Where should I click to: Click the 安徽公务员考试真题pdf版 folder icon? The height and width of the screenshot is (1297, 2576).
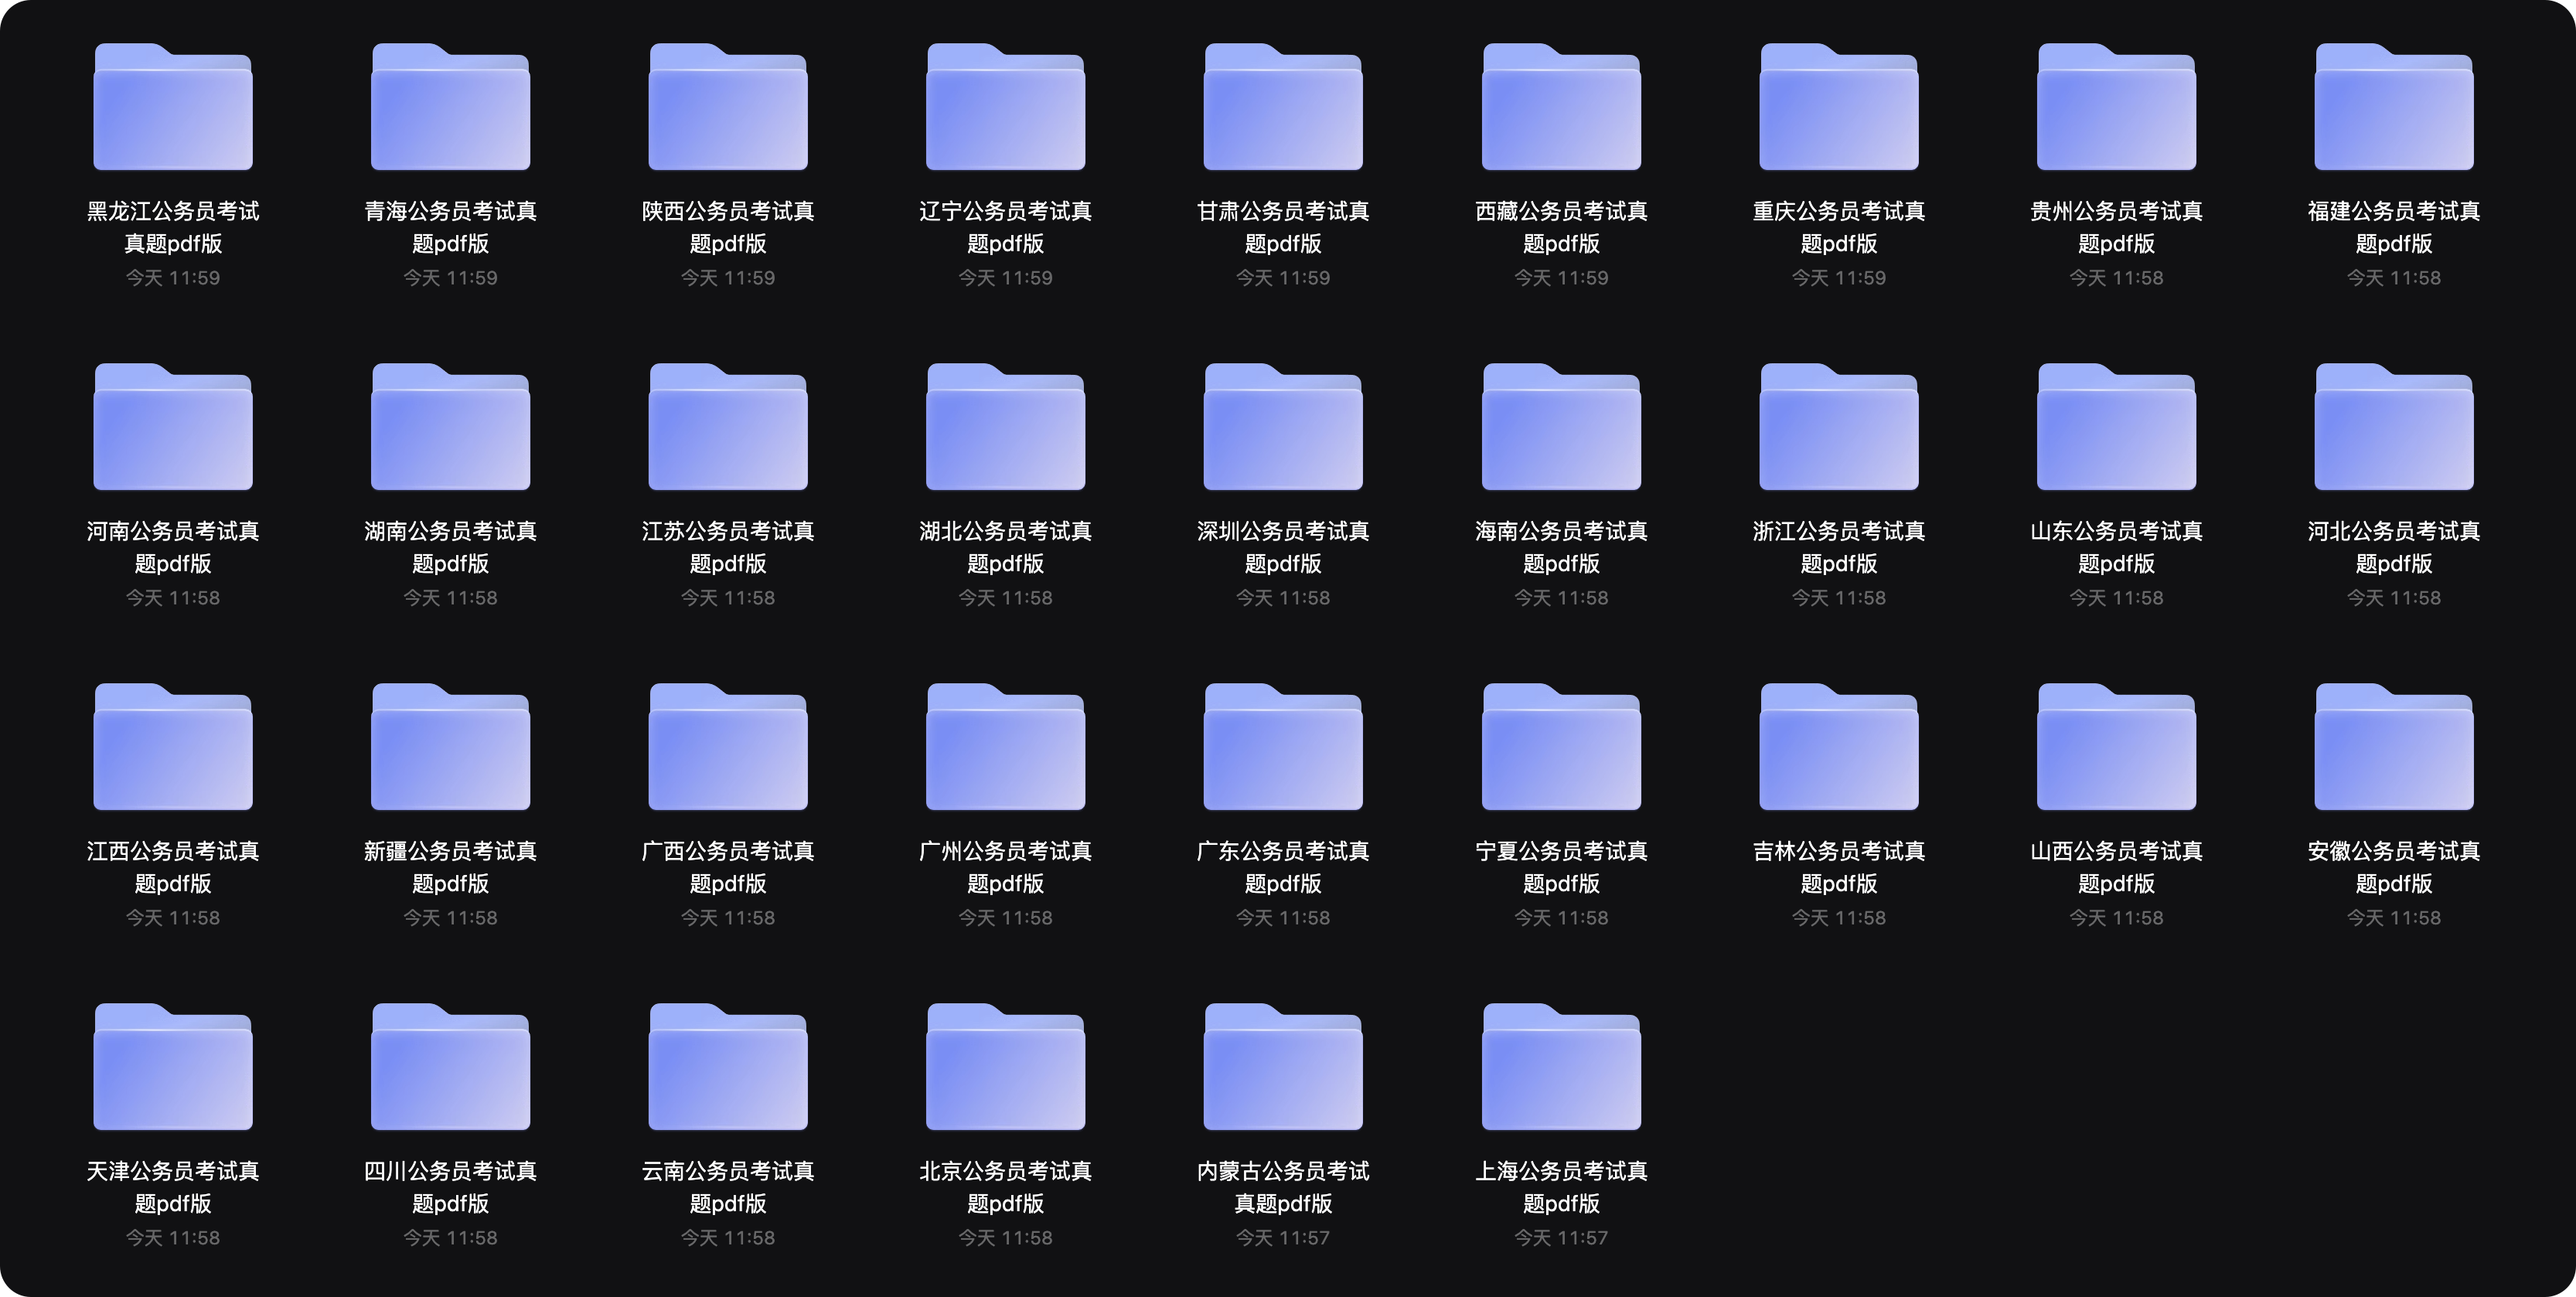[2394, 747]
